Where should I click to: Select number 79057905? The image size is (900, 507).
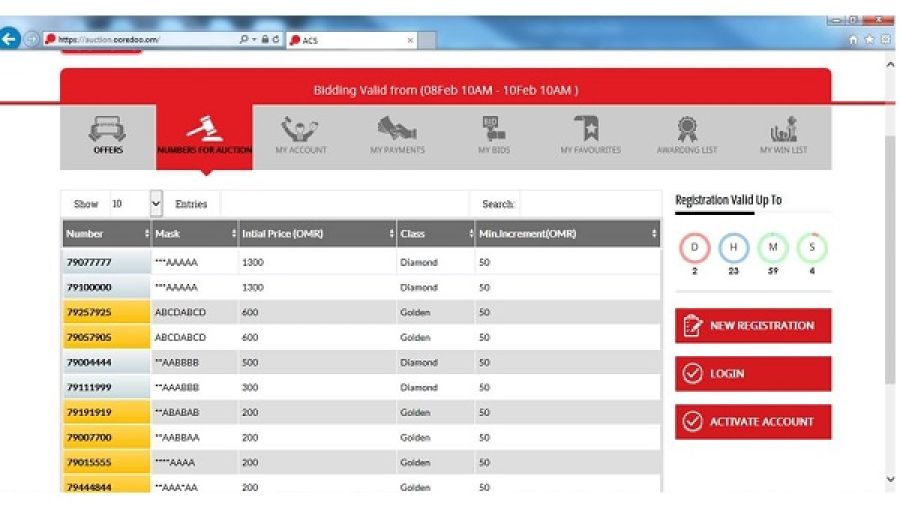[x=89, y=337]
